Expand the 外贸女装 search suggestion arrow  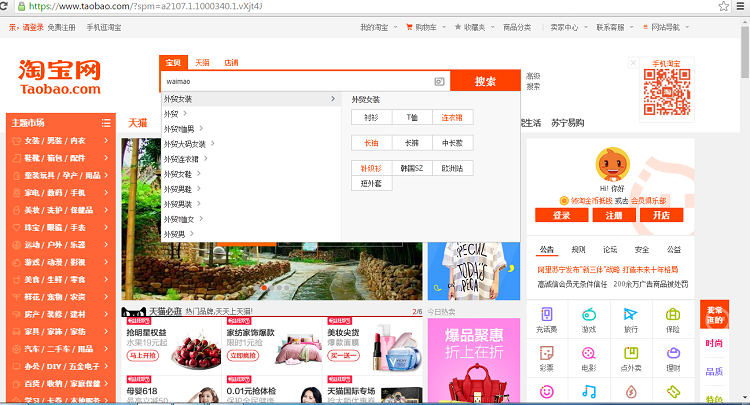(333, 99)
